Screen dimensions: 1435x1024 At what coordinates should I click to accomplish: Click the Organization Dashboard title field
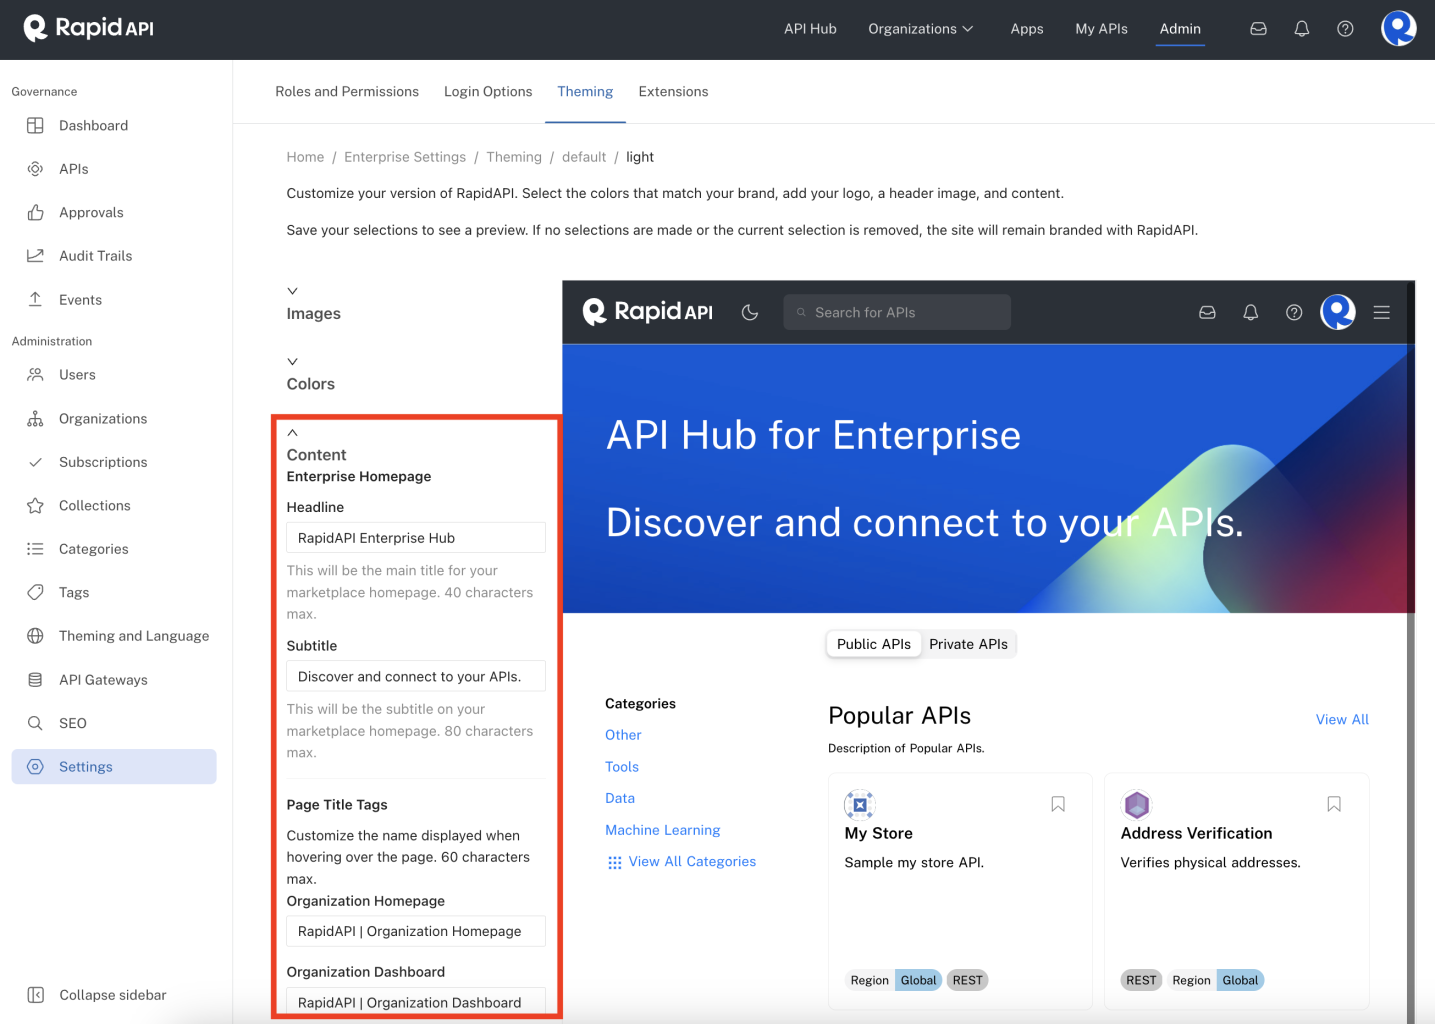(x=416, y=1002)
